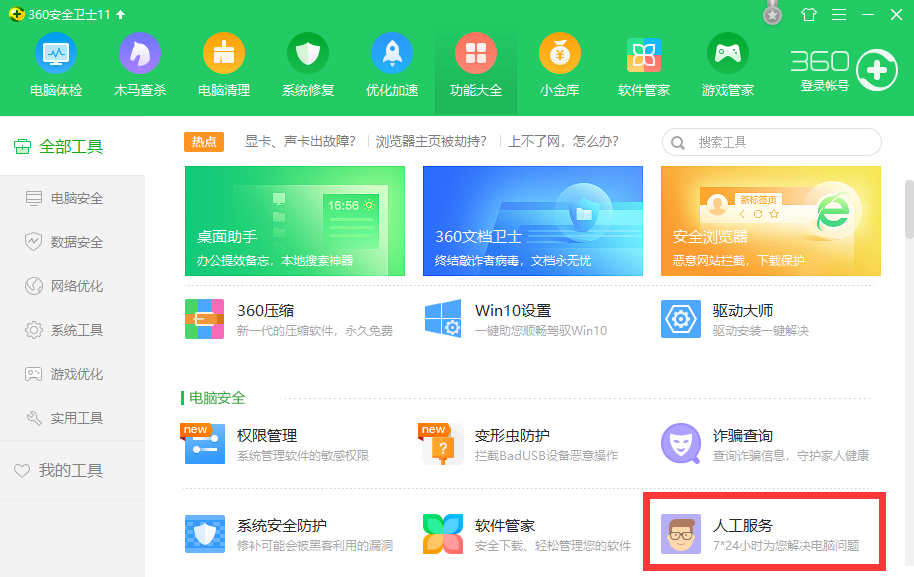Open 变形虫防护 tool icon

(x=441, y=444)
